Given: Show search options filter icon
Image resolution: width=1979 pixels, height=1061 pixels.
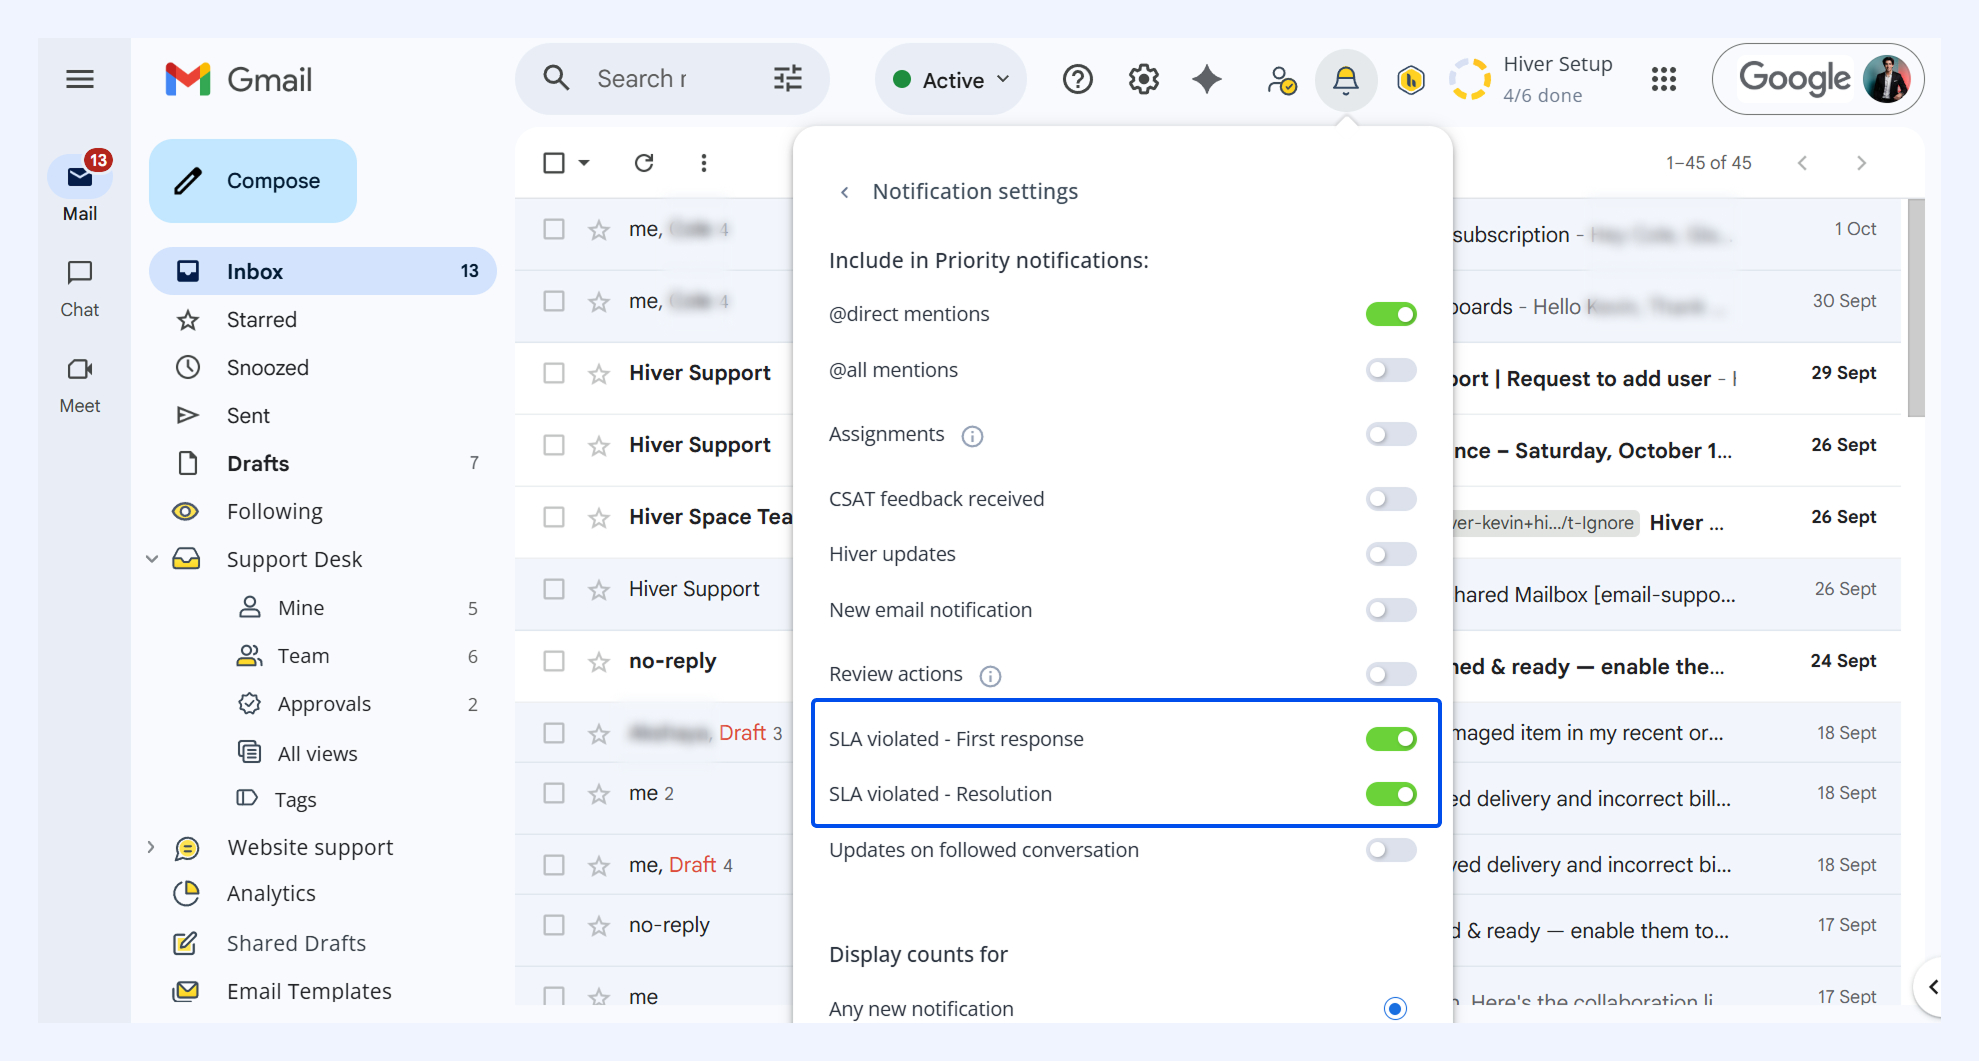Looking at the screenshot, I should tap(788, 78).
